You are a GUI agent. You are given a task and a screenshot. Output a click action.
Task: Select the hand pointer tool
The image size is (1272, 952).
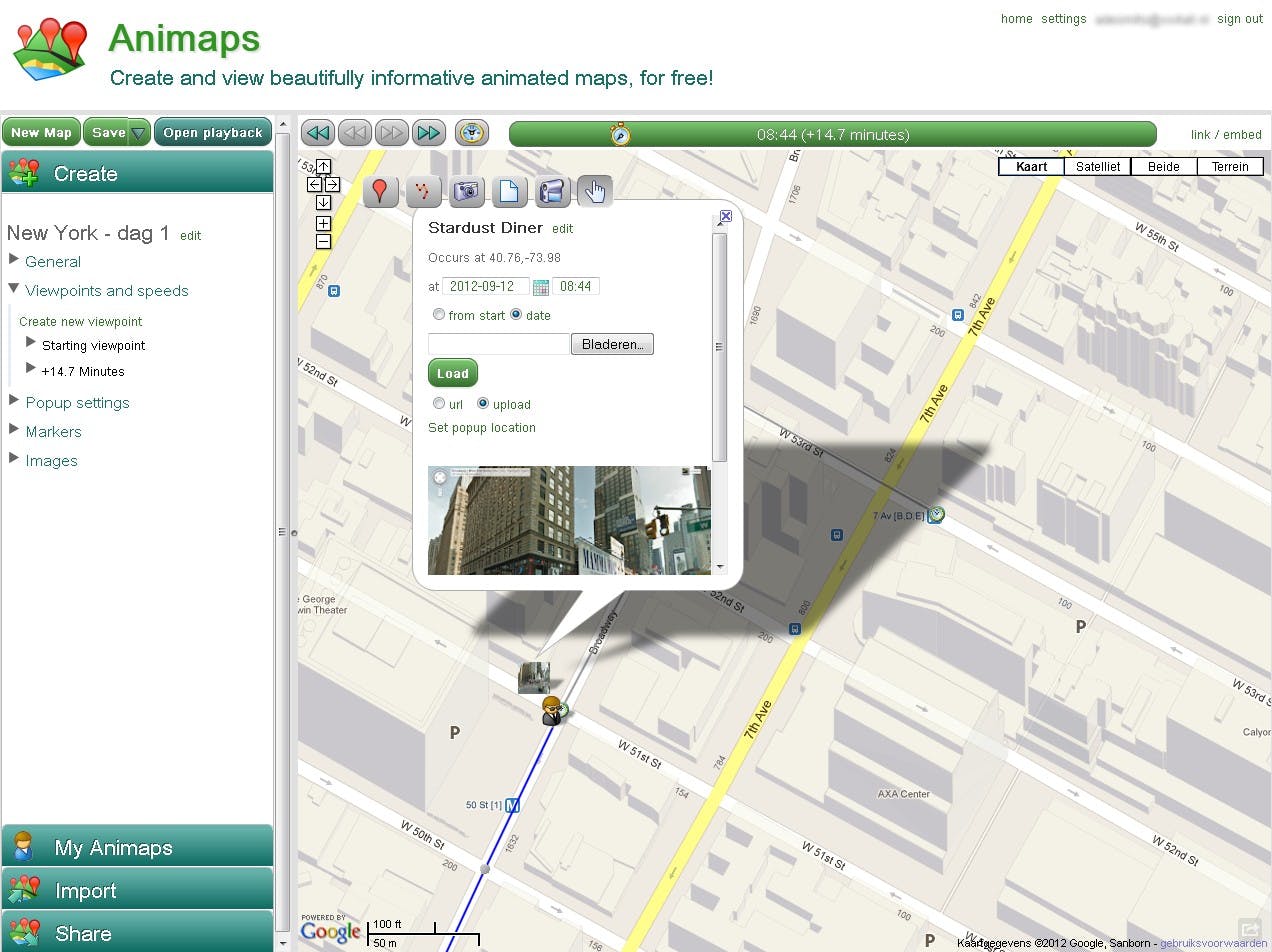point(595,191)
